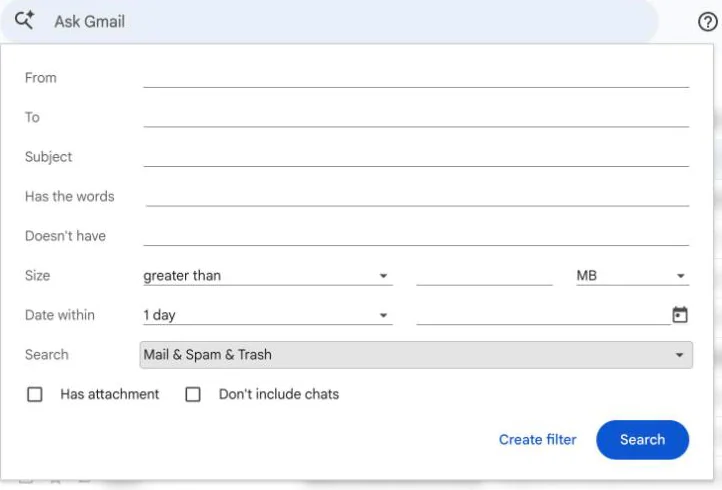Click the Has the words field

click(417, 196)
